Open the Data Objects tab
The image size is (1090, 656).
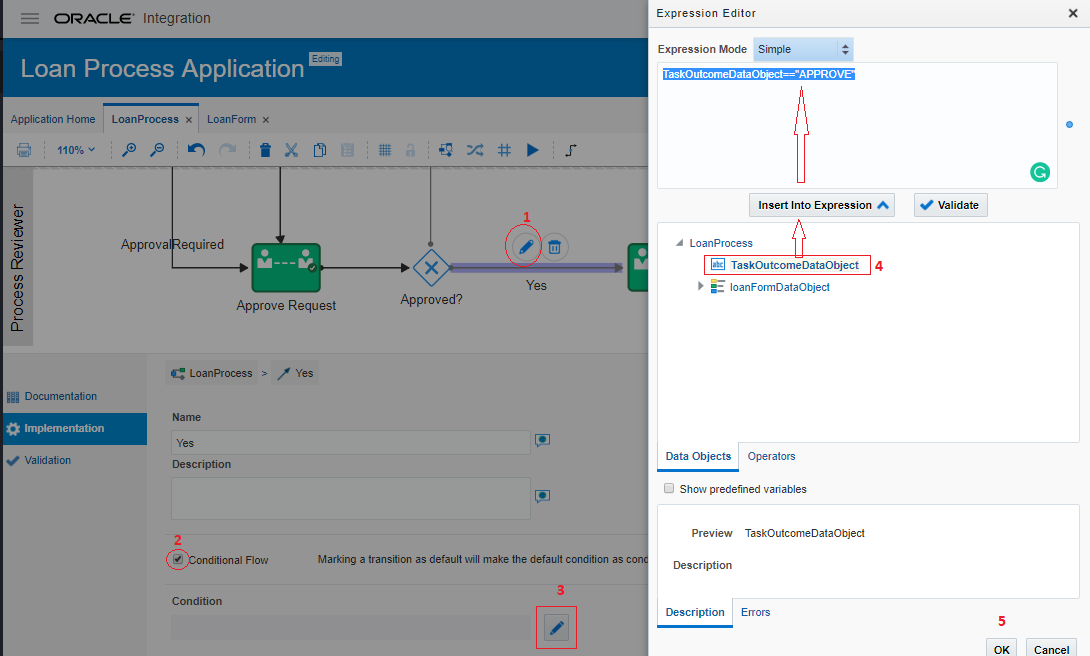point(698,457)
